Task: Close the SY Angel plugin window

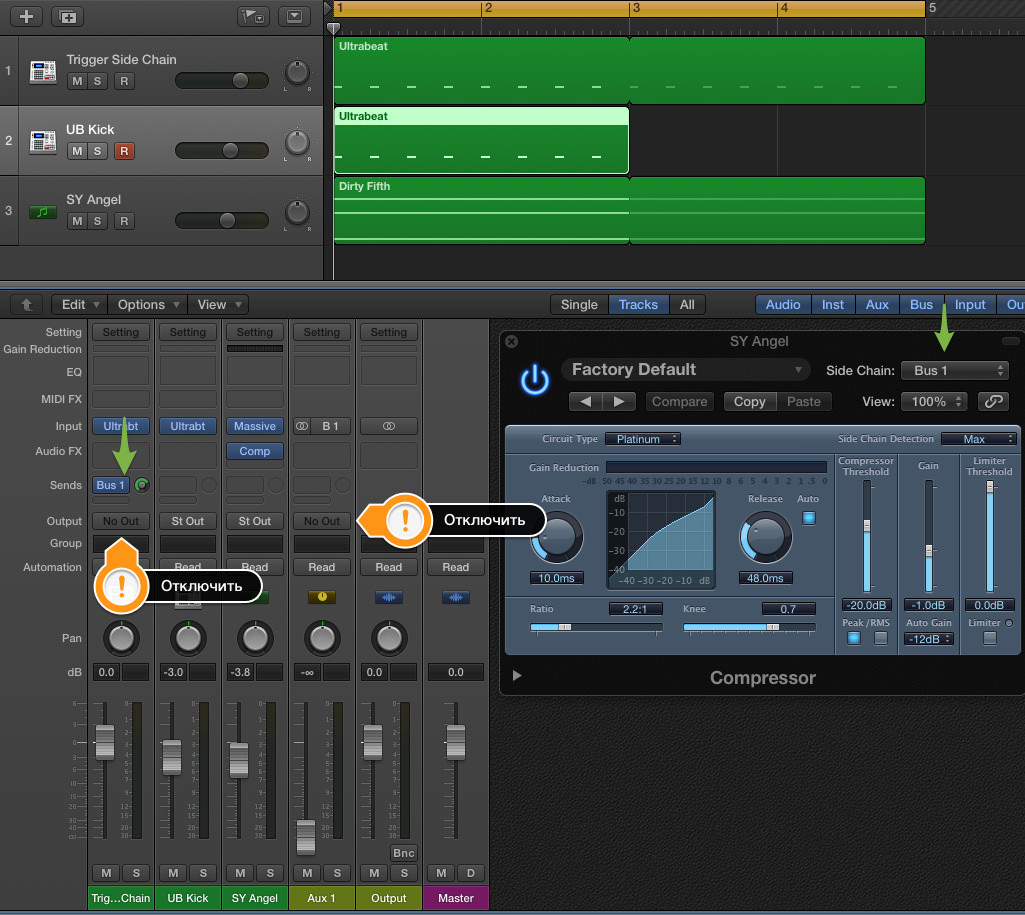Action: (x=512, y=341)
